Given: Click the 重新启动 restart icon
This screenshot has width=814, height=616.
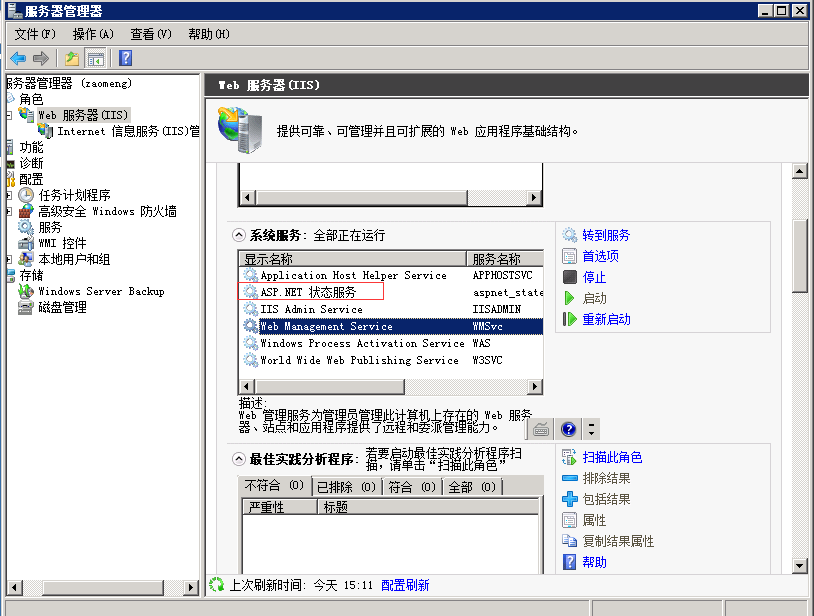Looking at the screenshot, I should pyautogui.click(x=569, y=319).
